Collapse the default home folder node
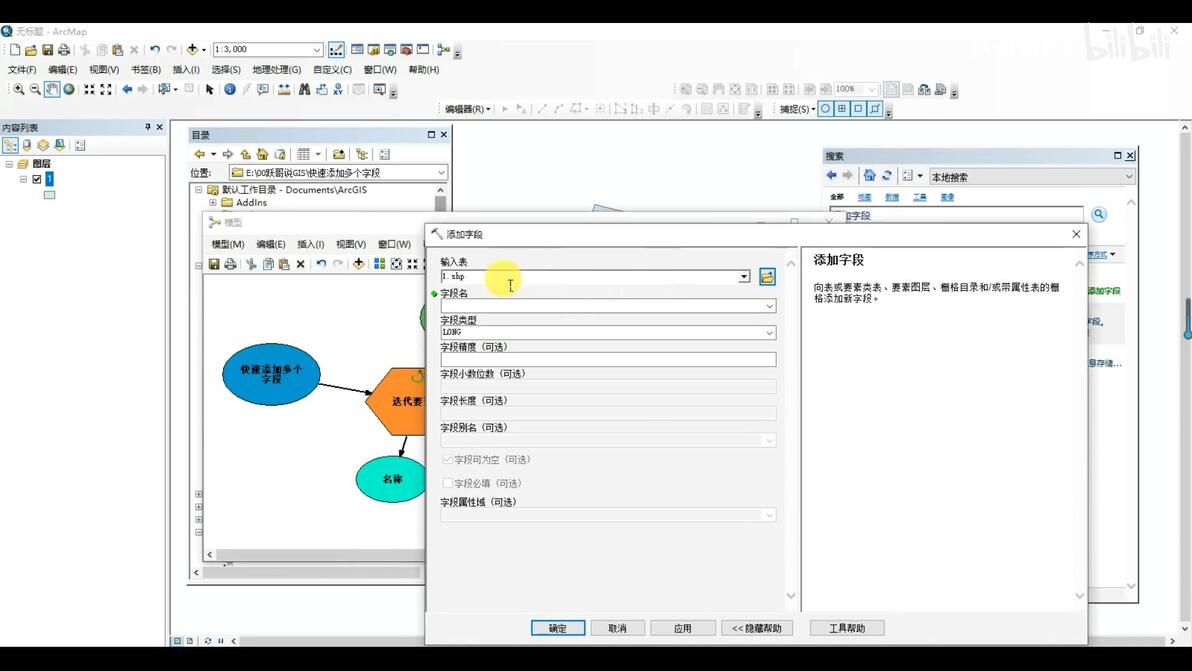 (x=199, y=190)
